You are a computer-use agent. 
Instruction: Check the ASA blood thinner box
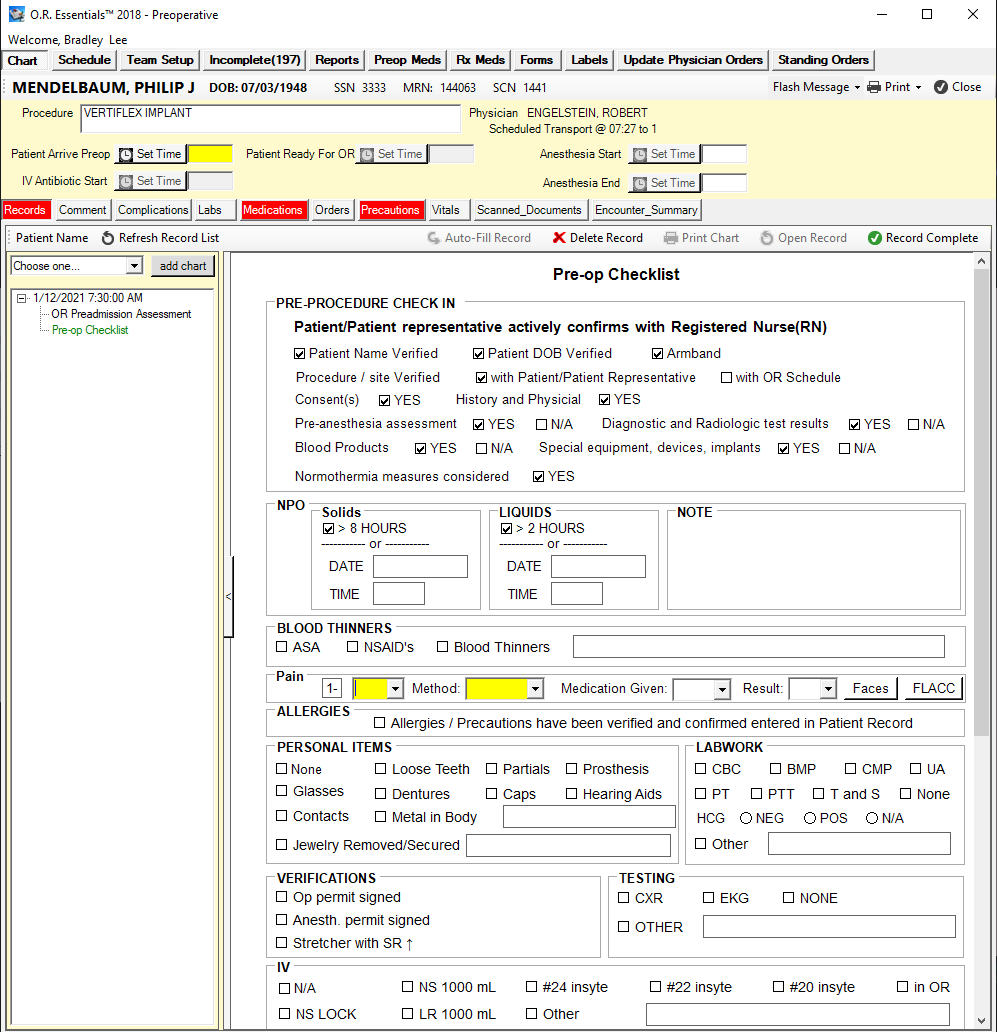[282, 647]
